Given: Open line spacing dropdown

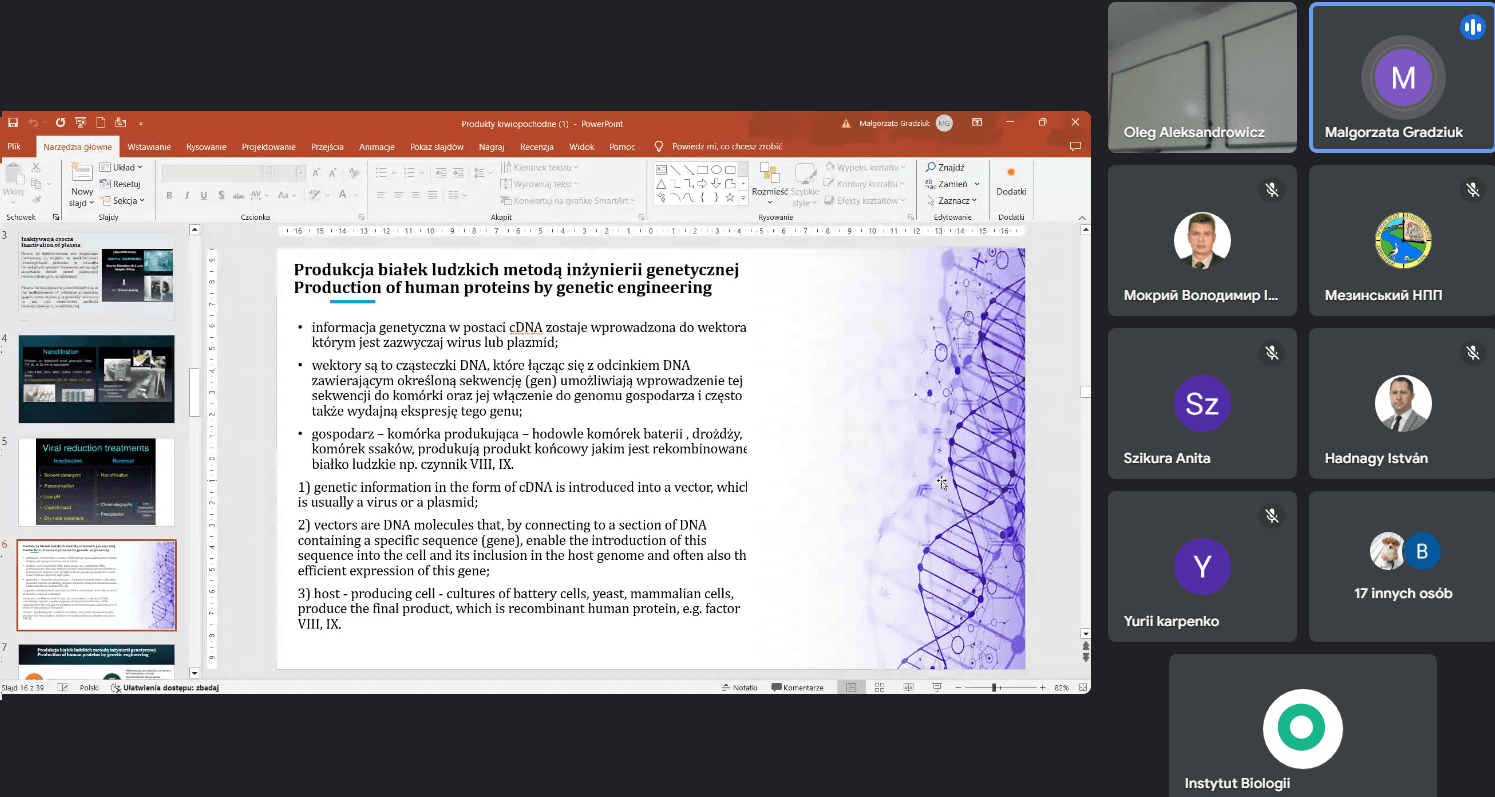Looking at the screenshot, I should tap(482, 172).
